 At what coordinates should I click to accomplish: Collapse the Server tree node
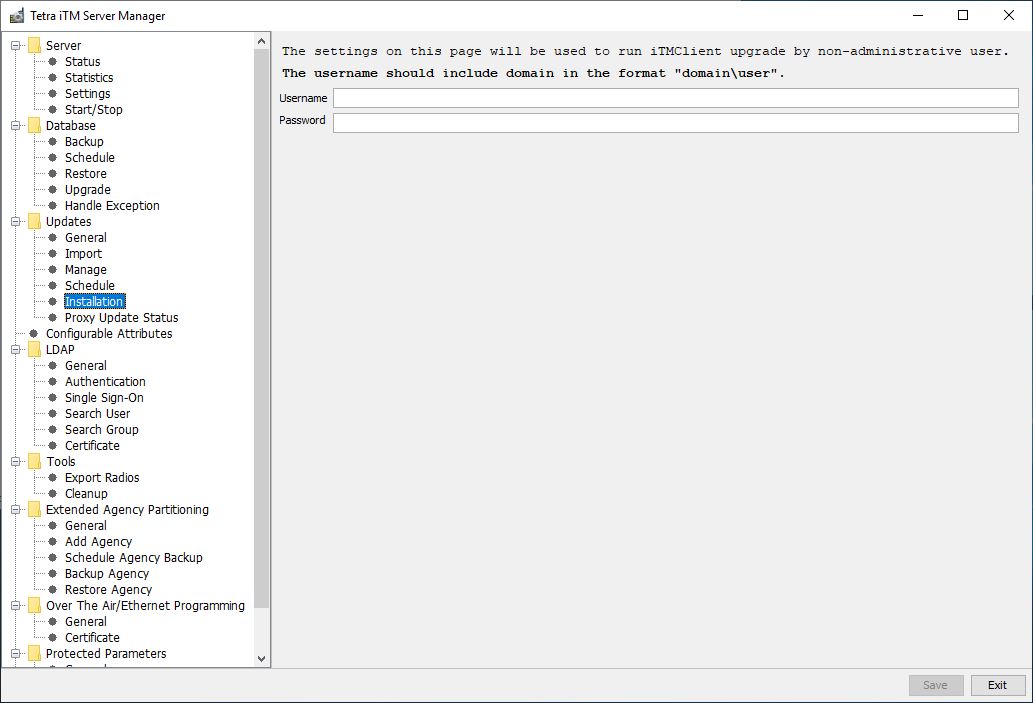[x=15, y=45]
